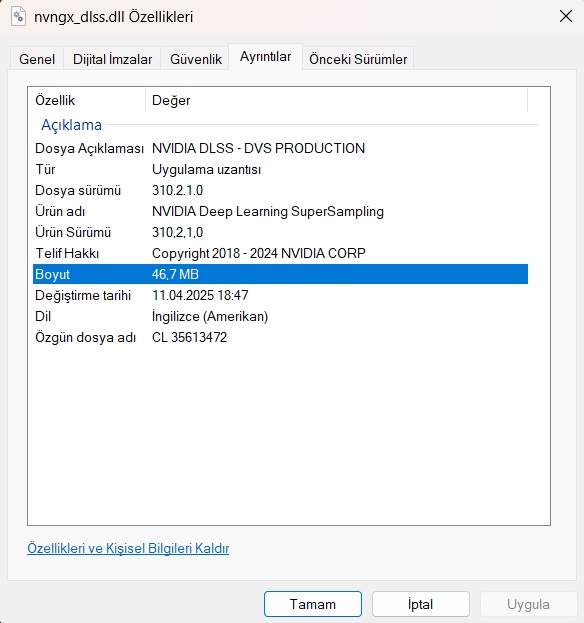Click the date value 11.04.2025 18:47
Image resolution: width=584 pixels, height=623 pixels.
(200, 295)
